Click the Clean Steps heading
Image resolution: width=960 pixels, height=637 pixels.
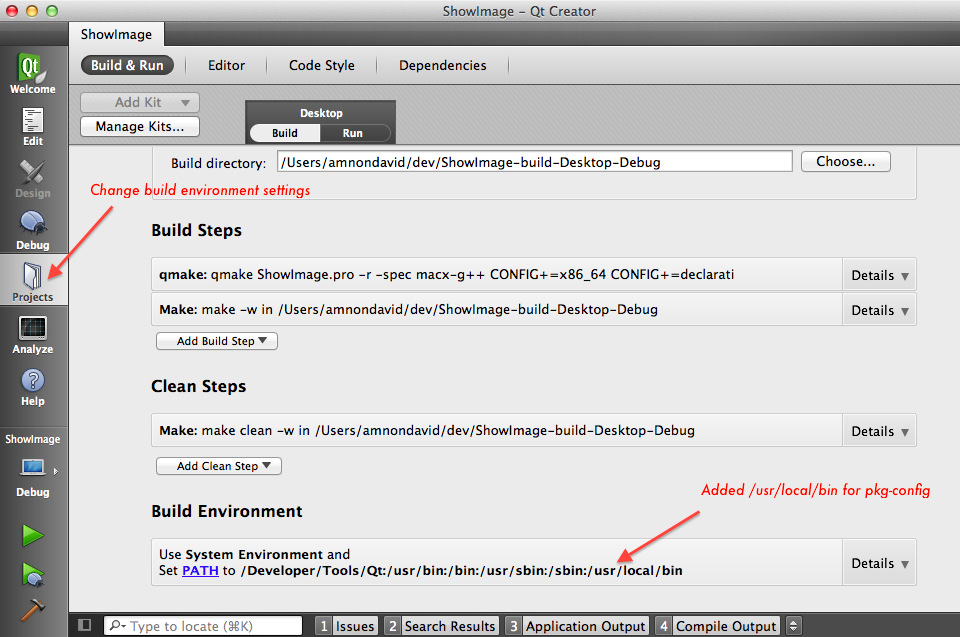point(198,386)
